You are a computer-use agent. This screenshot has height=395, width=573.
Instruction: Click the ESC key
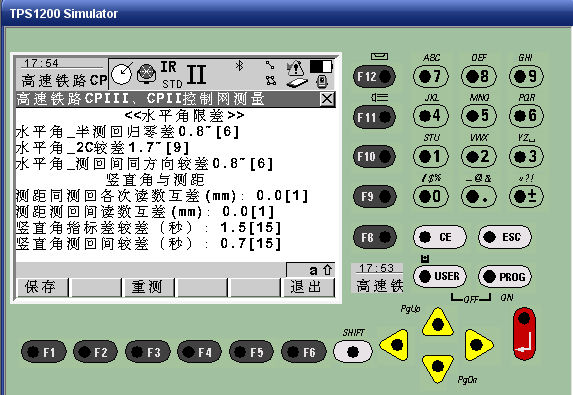pos(505,237)
